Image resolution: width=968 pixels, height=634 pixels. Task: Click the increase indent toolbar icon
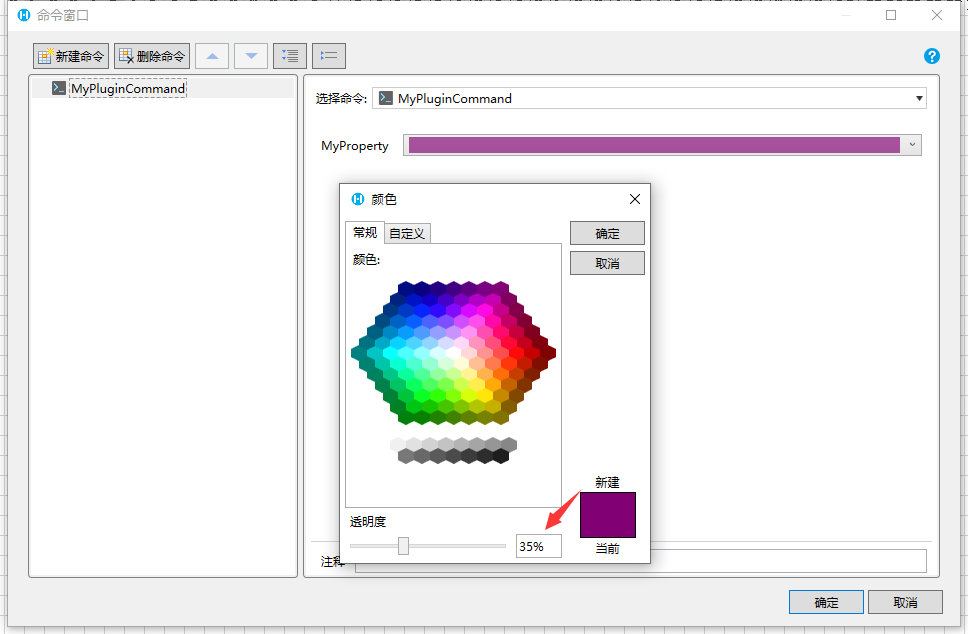pos(290,56)
